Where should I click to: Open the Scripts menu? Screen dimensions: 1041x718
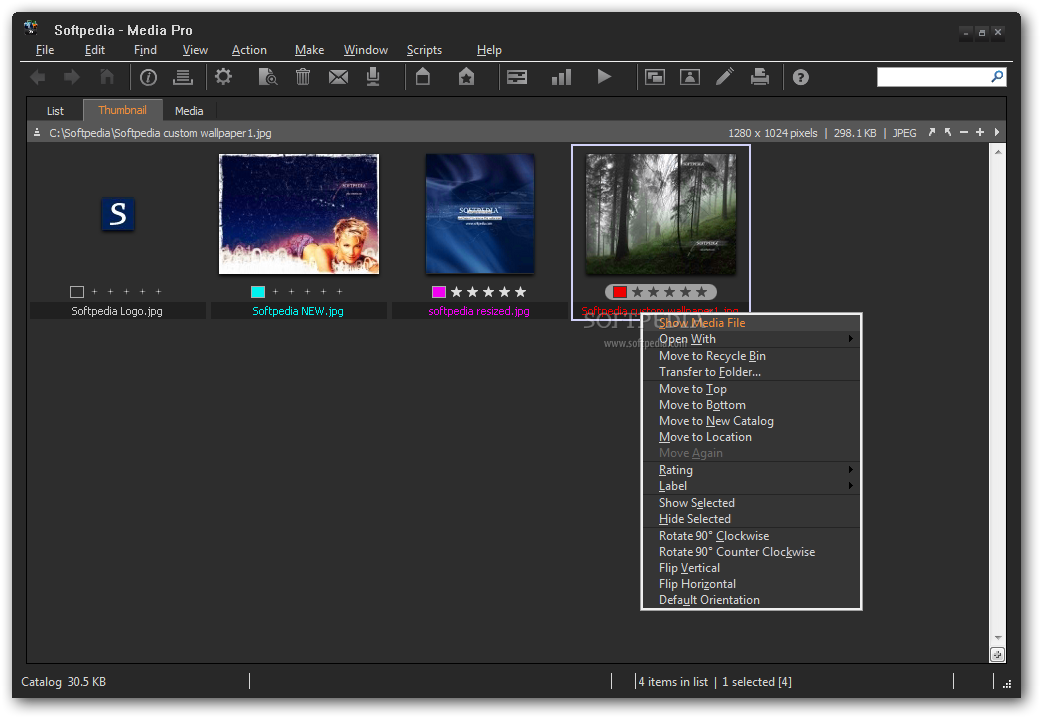point(424,50)
